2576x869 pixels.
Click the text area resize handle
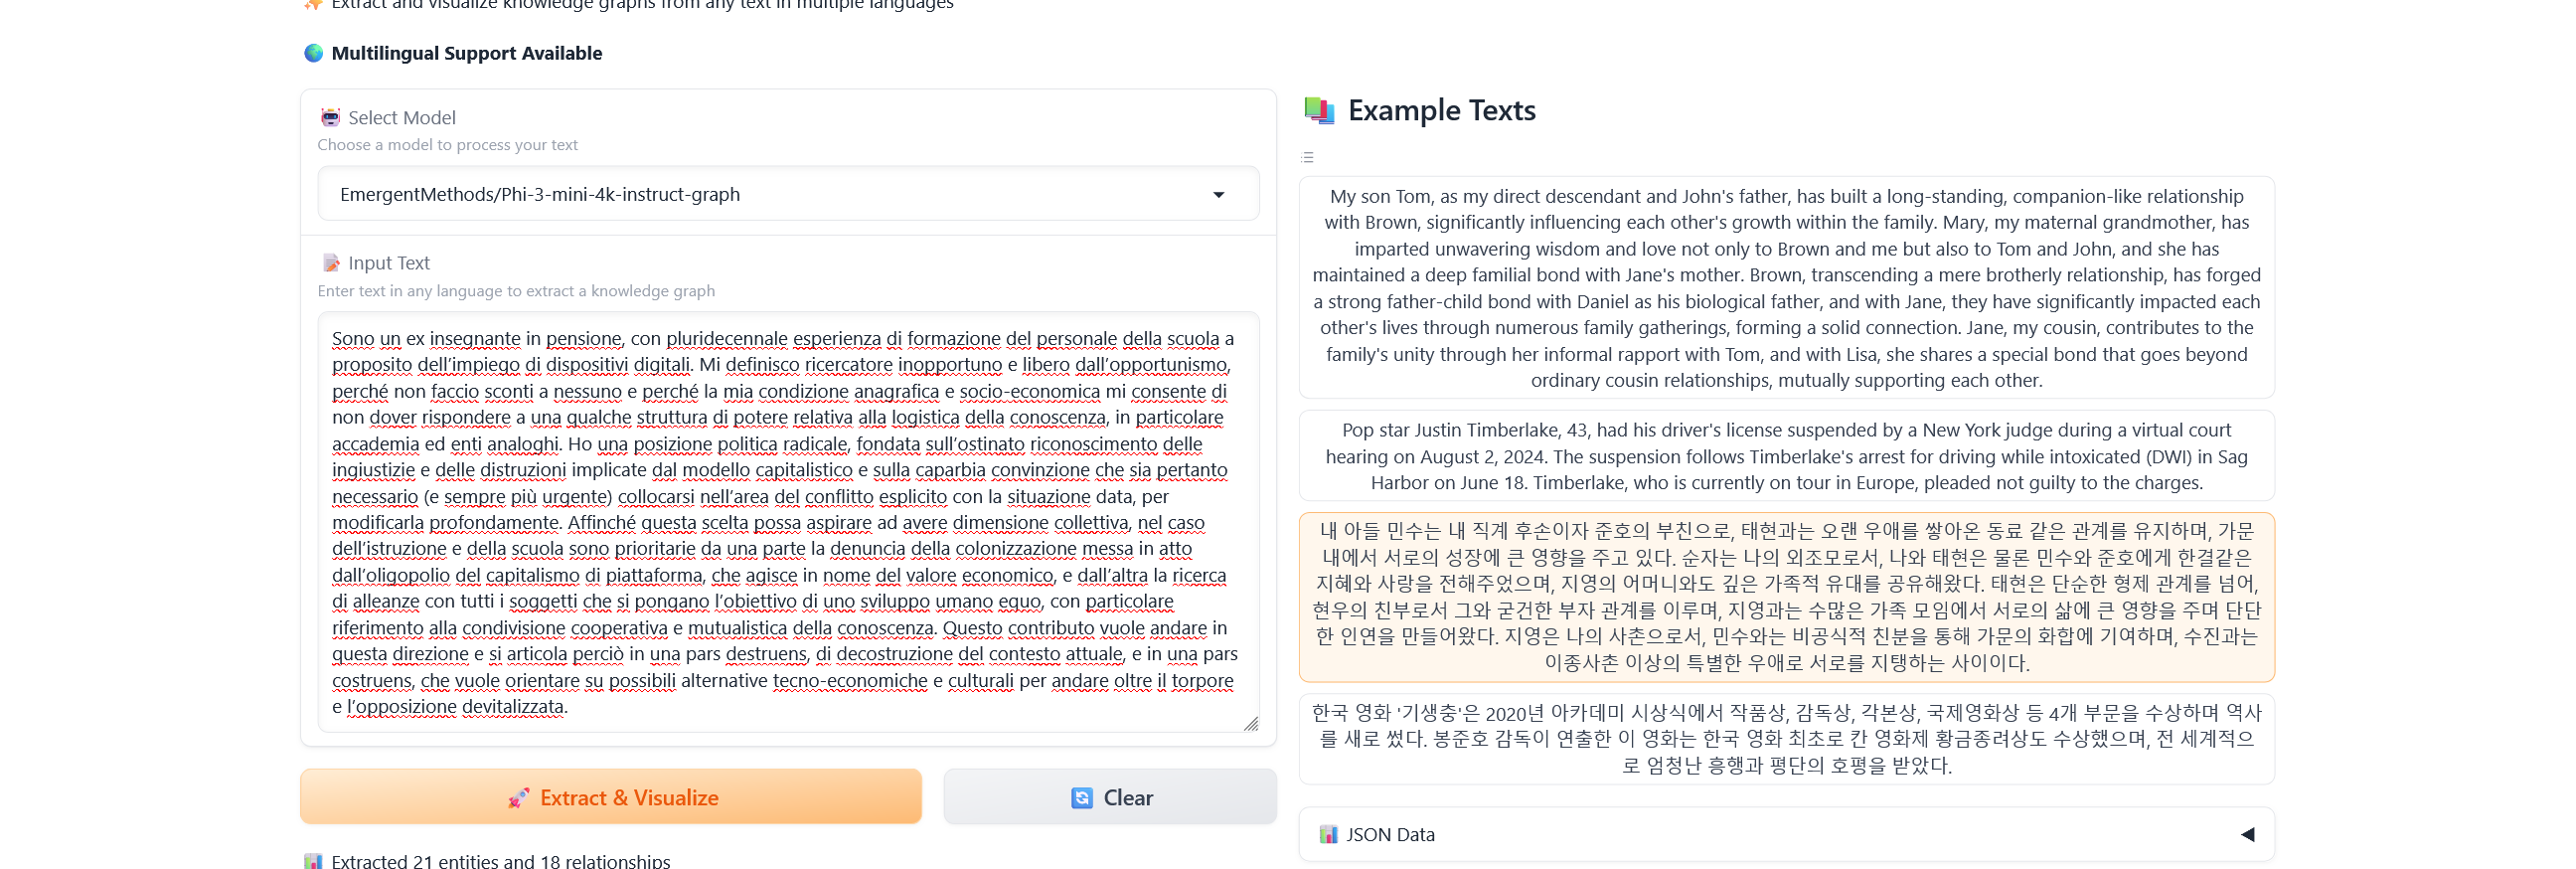tap(1250, 723)
